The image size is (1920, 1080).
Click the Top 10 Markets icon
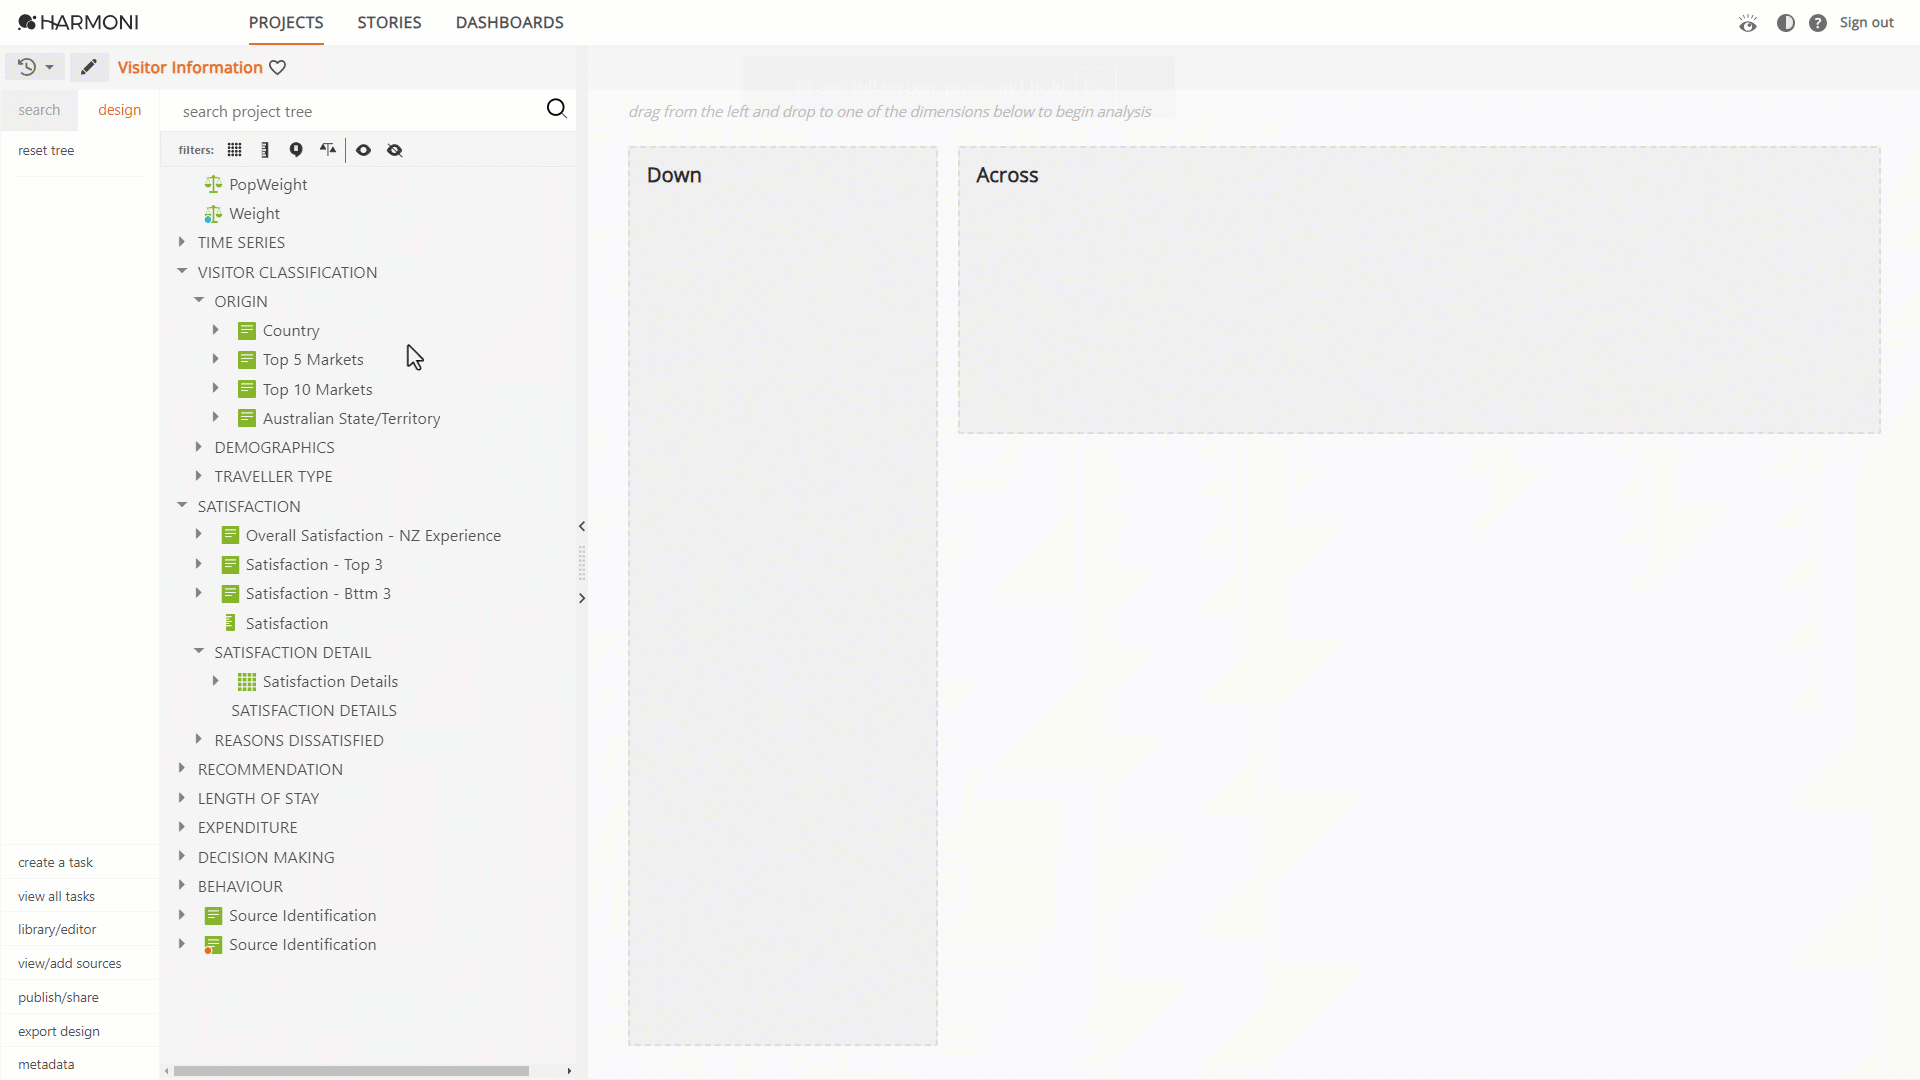(247, 389)
